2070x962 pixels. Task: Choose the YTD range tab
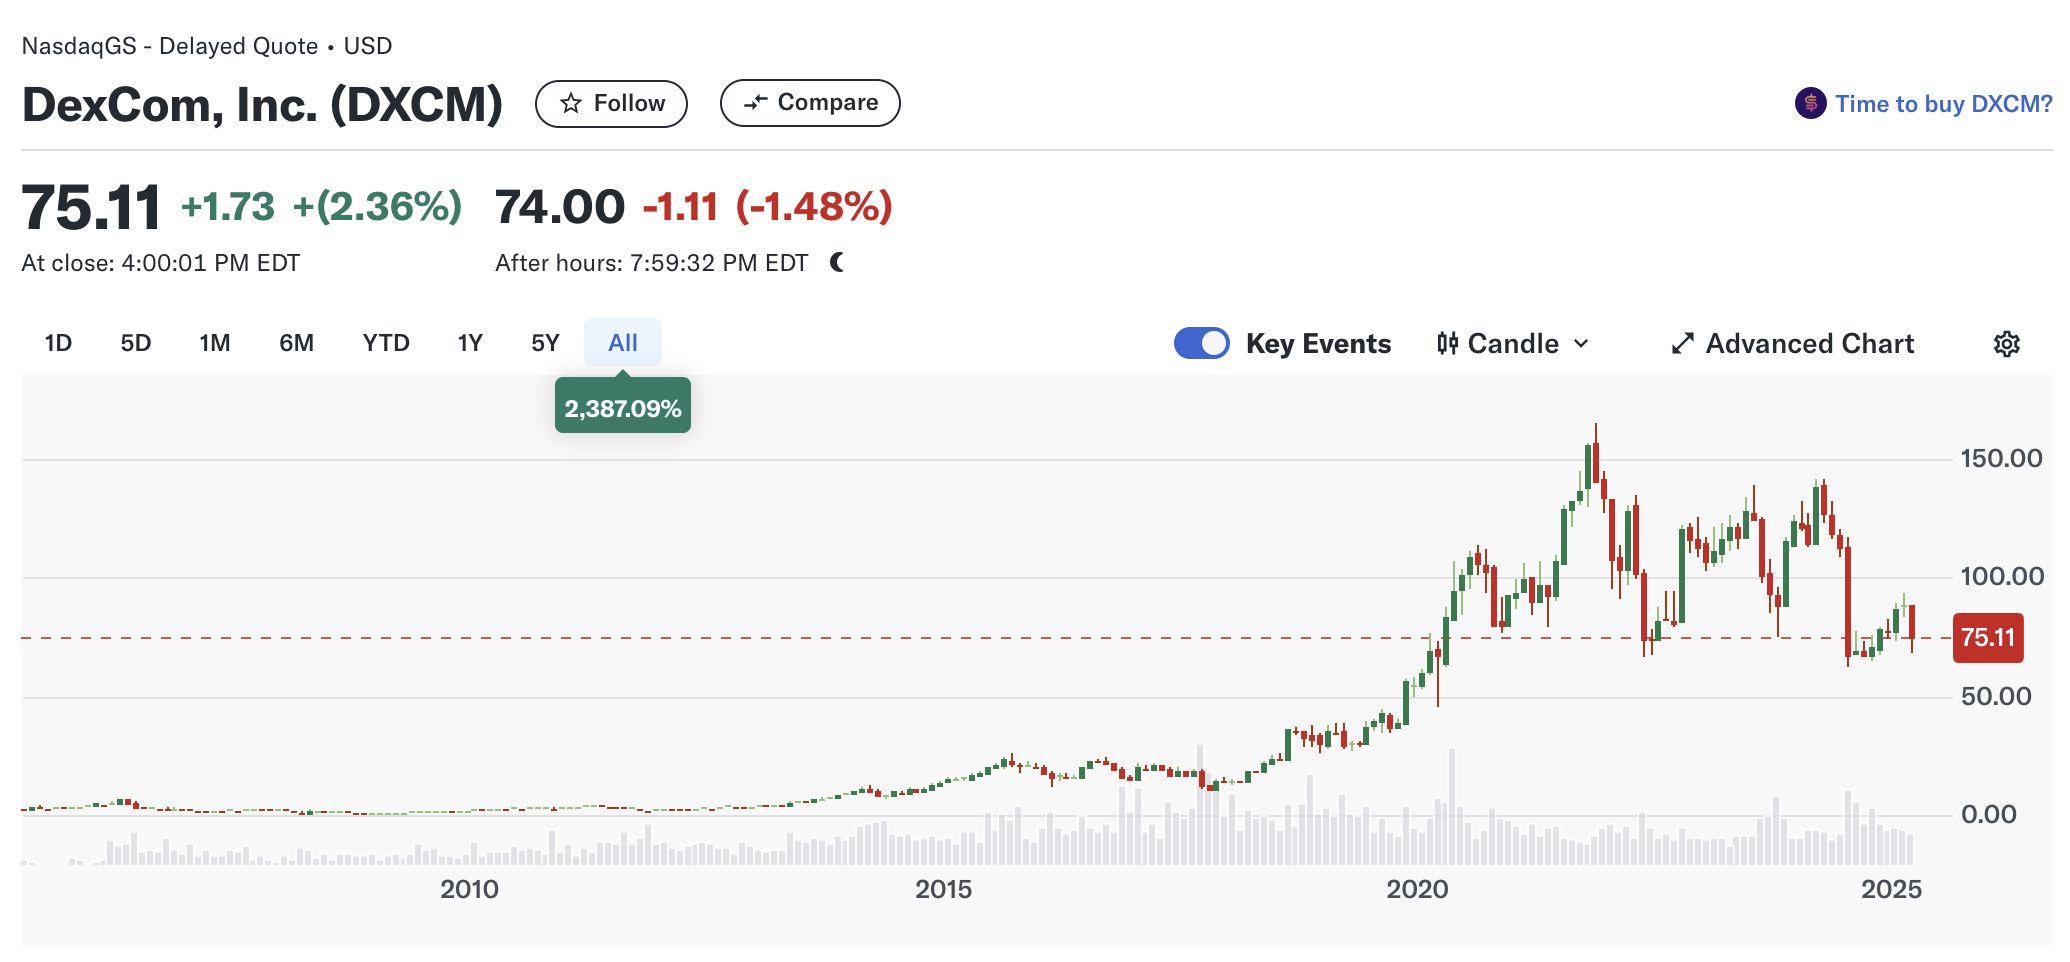386,344
